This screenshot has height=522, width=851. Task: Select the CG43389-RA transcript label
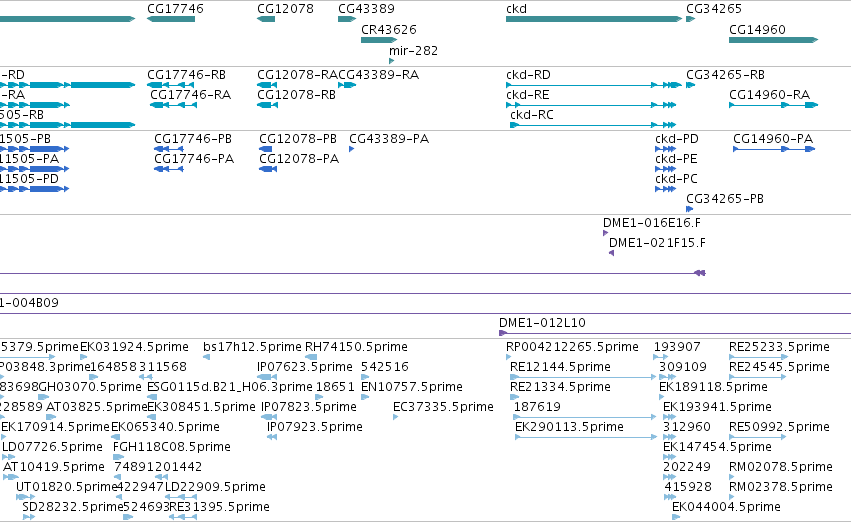(379, 74)
